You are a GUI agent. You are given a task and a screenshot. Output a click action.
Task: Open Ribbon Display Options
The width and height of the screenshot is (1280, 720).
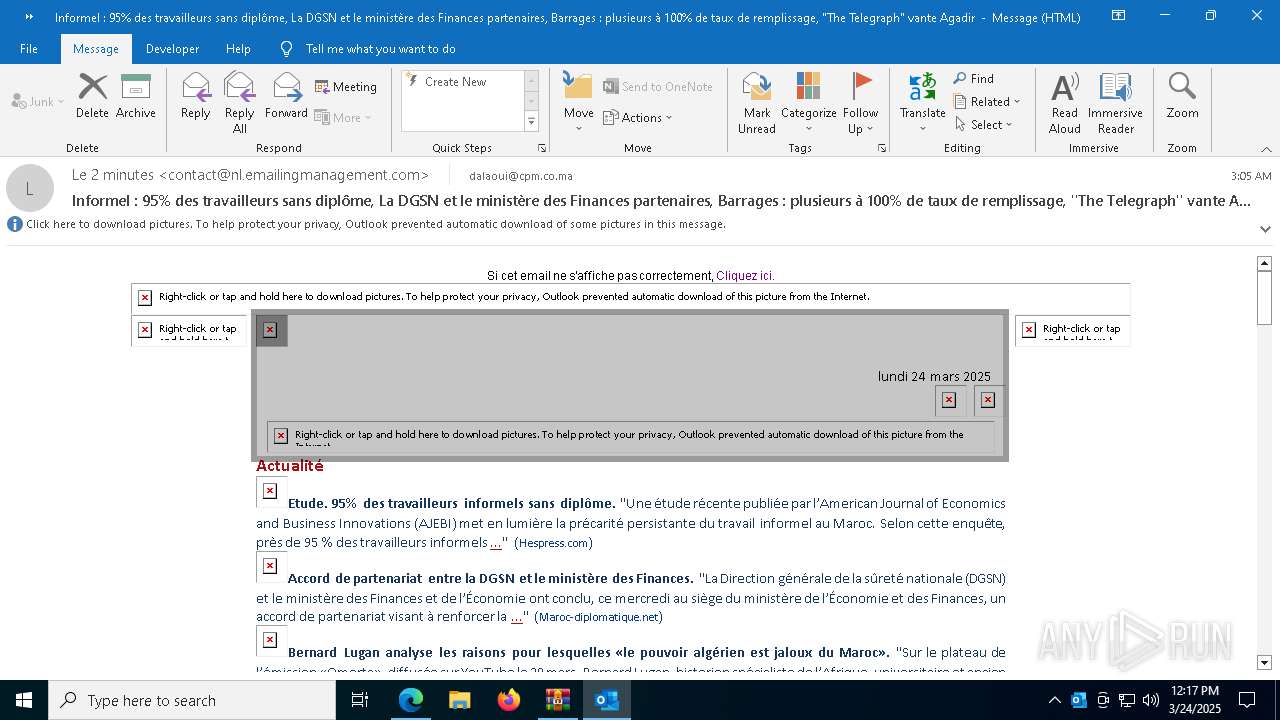(1118, 16)
